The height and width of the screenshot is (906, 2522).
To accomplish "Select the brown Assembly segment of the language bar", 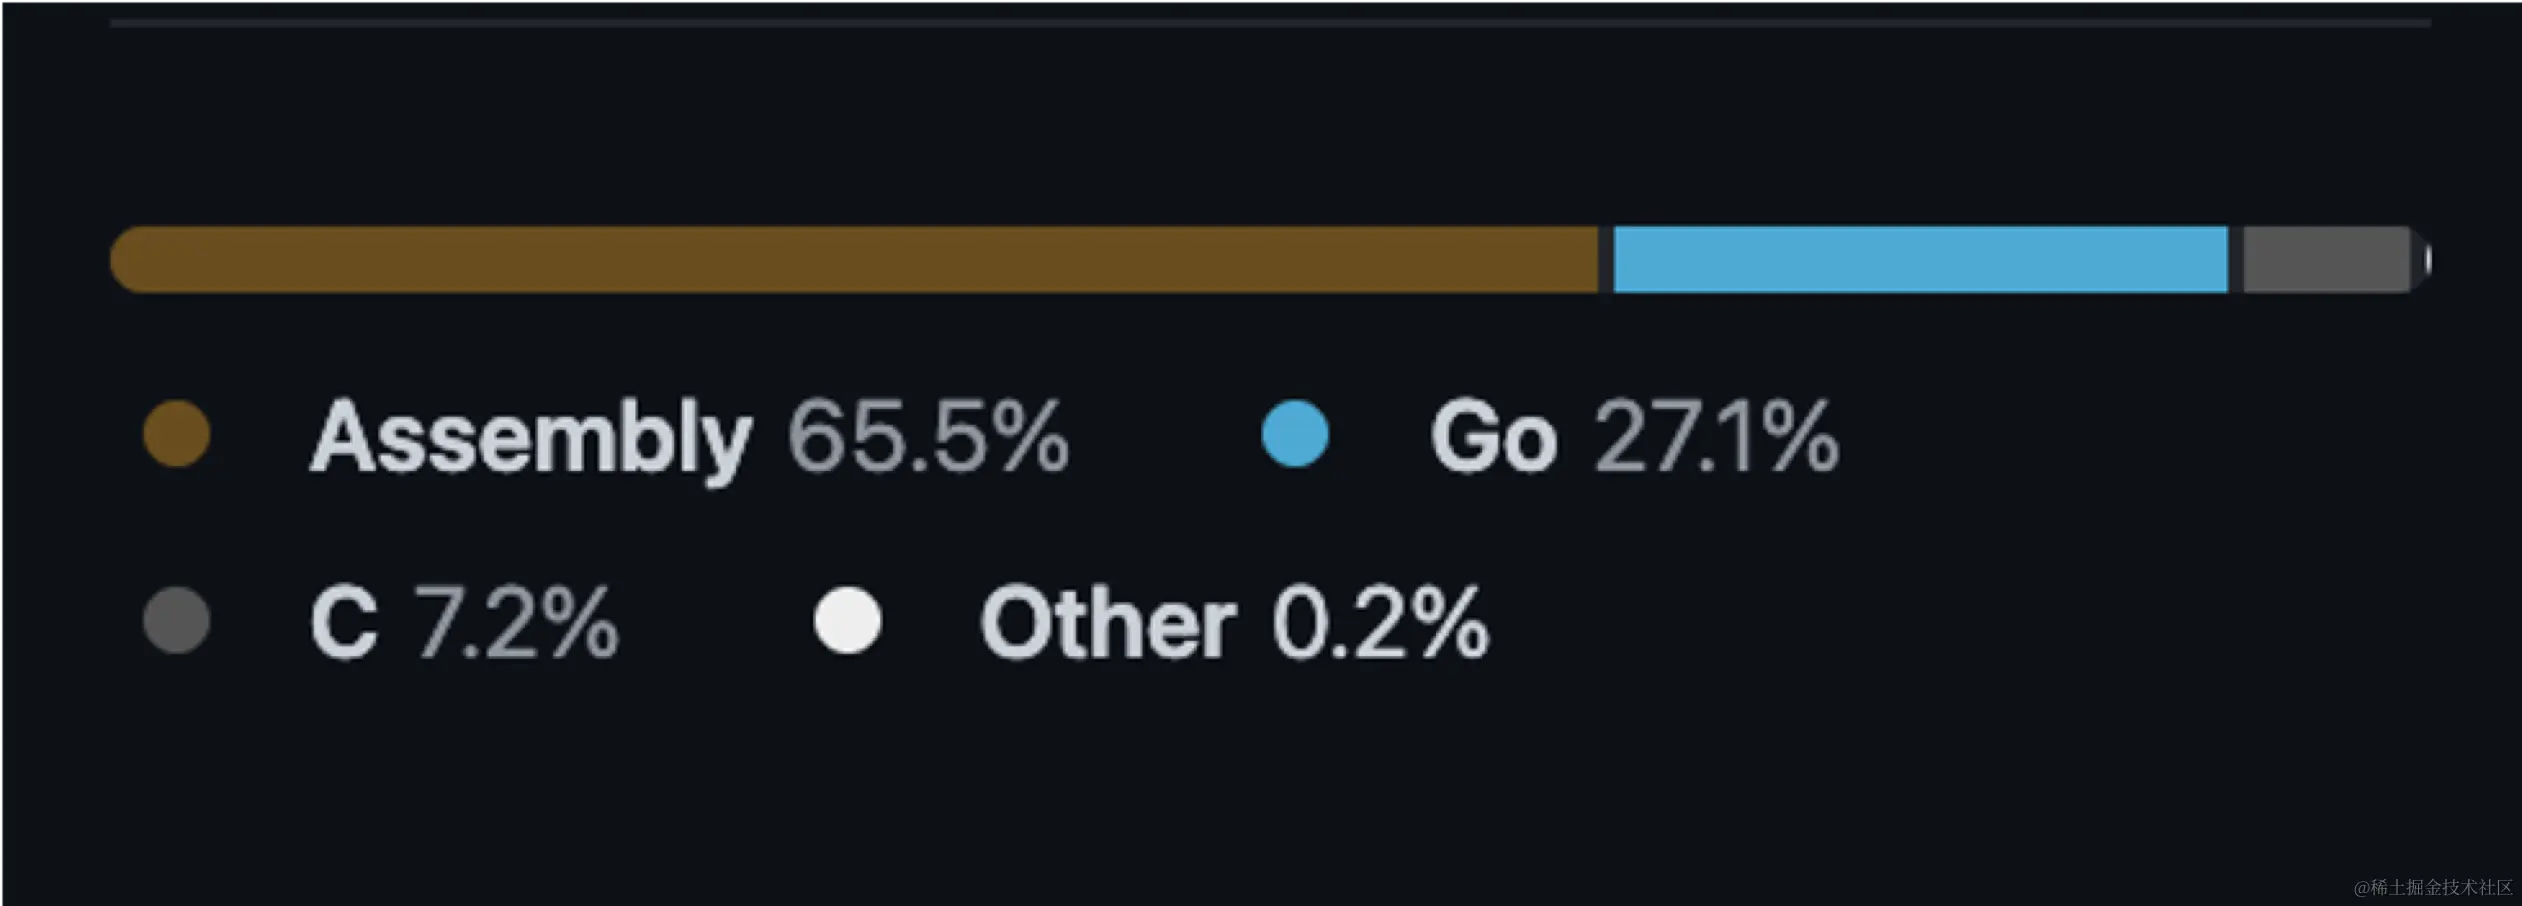I will click(854, 260).
